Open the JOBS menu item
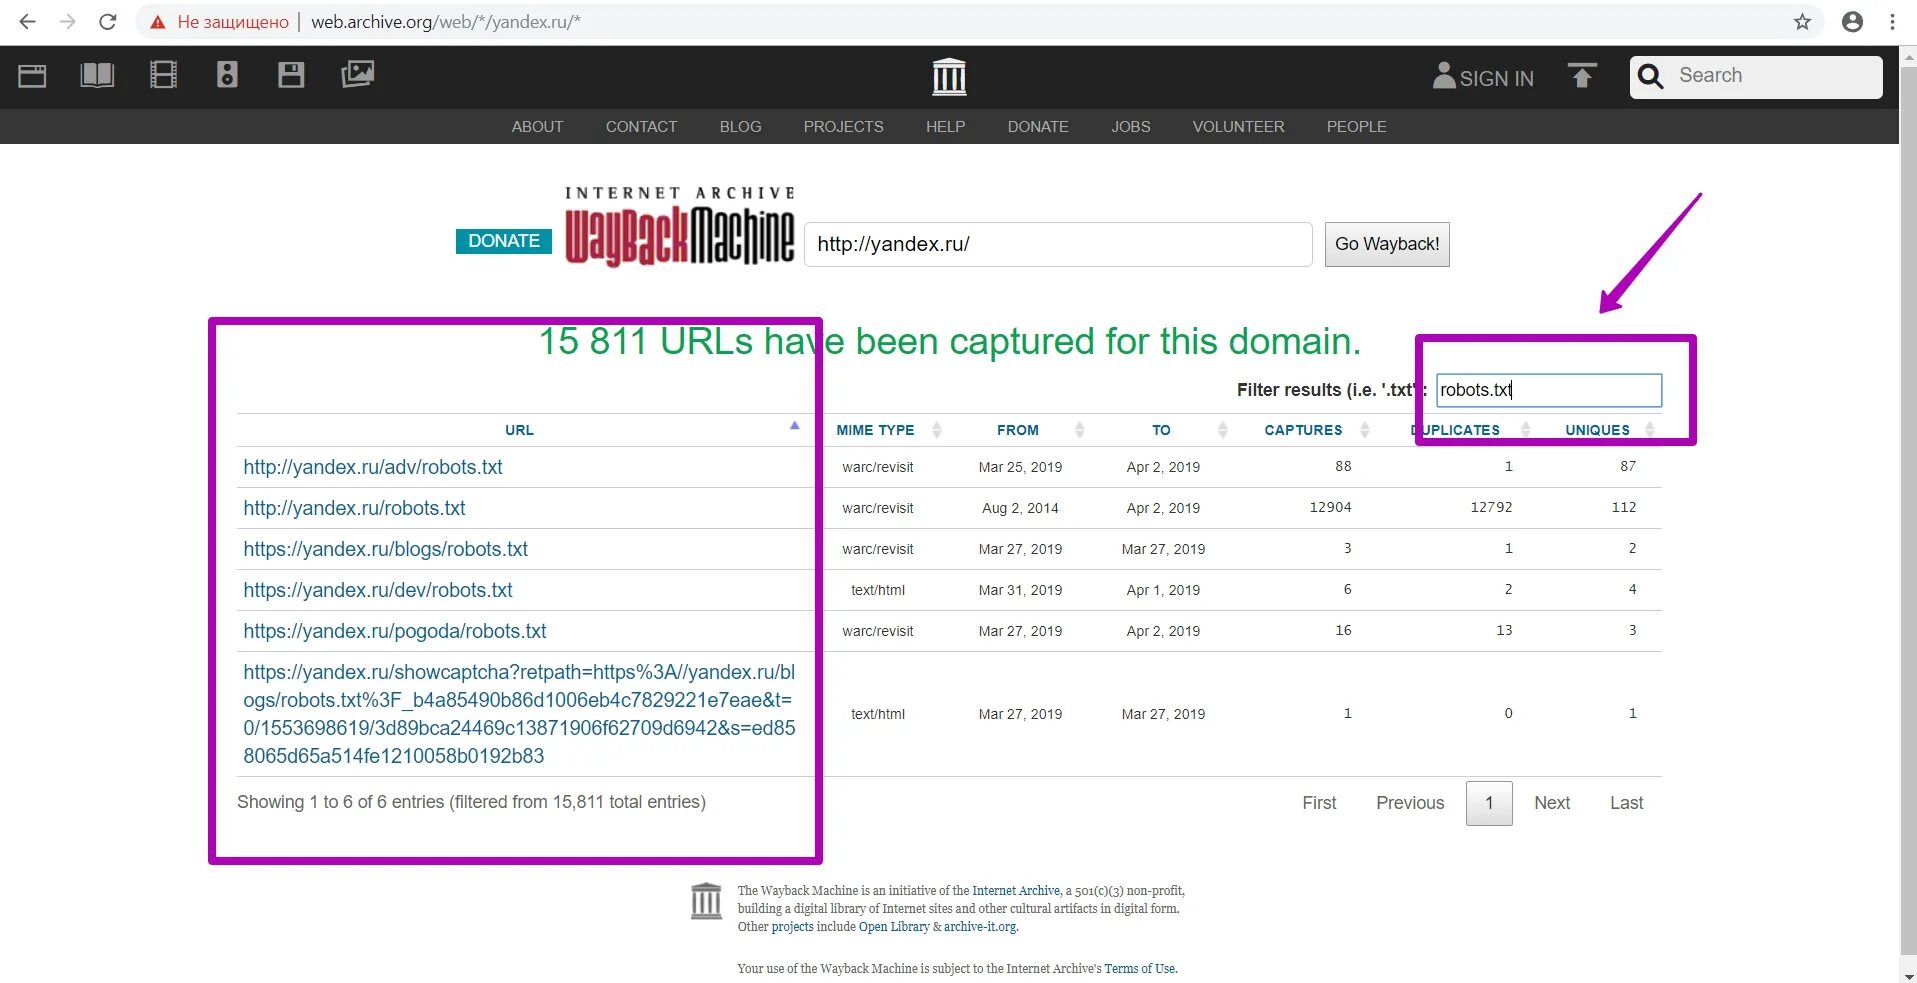The image size is (1917, 983). 1130,127
